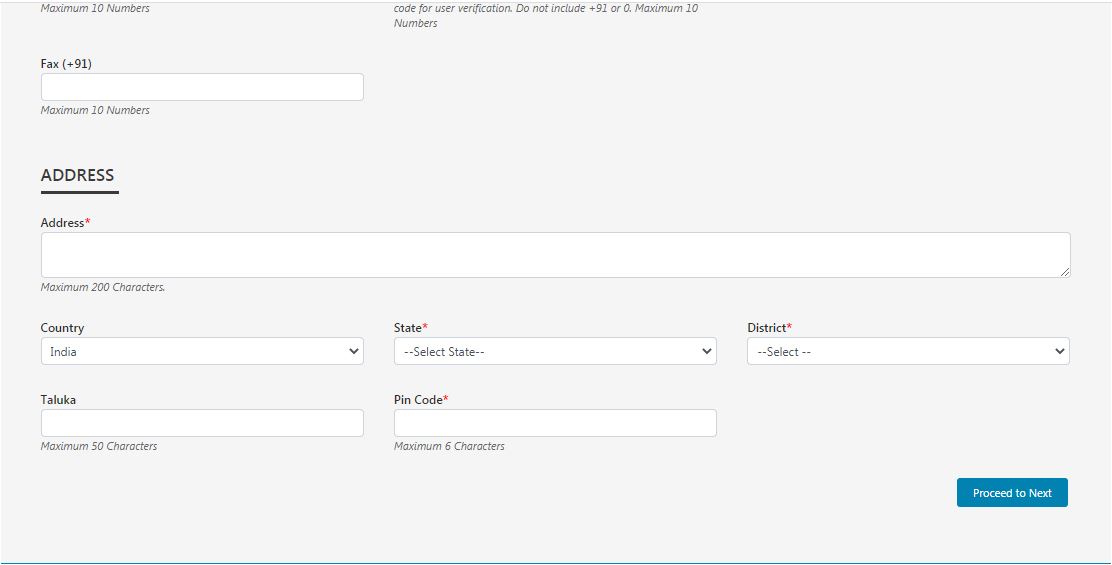Click the Country label
Image resolution: width=1112 pixels, height=565 pixels.
[62, 328]
